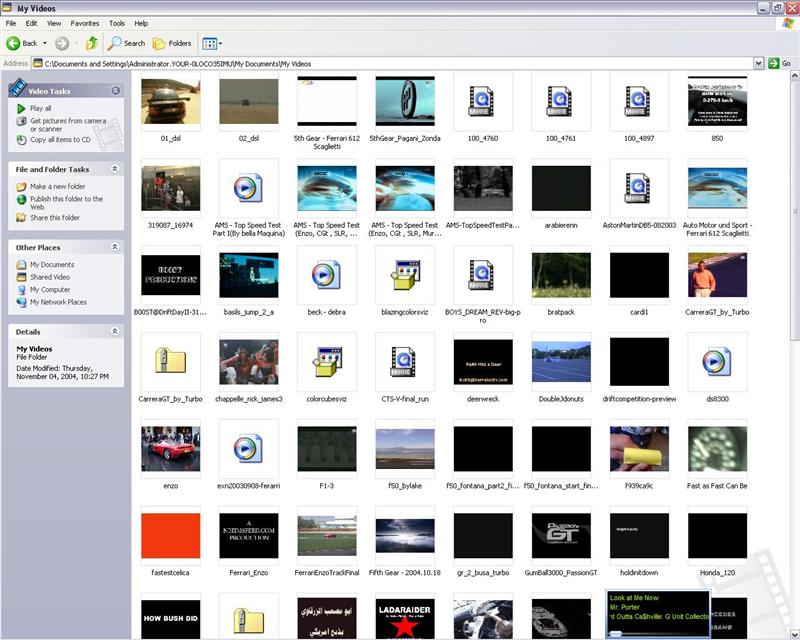Collapse the Other Places panel
Viewport: 800px width, 640px height.
[x=115, y=246]
